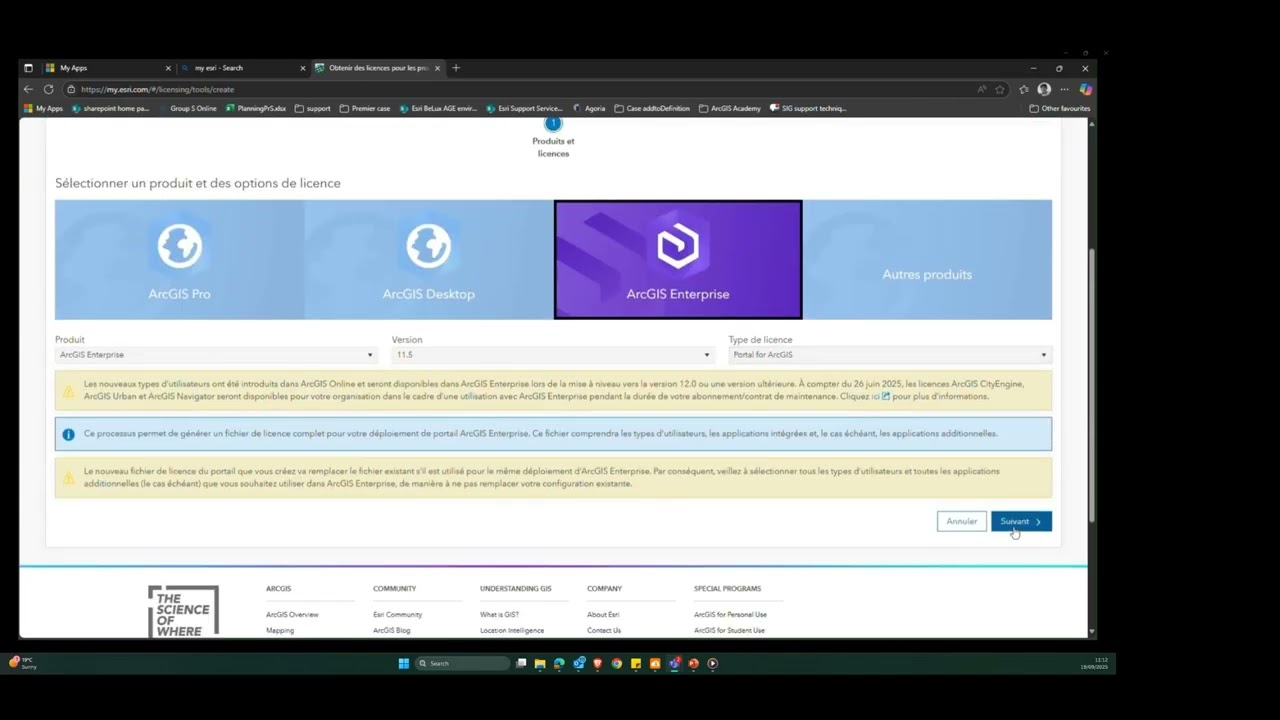Open the ArcGIS Overview footer link
This screenshot has width=1280, height=720.
pyautogui.click(x=292, y=615)
